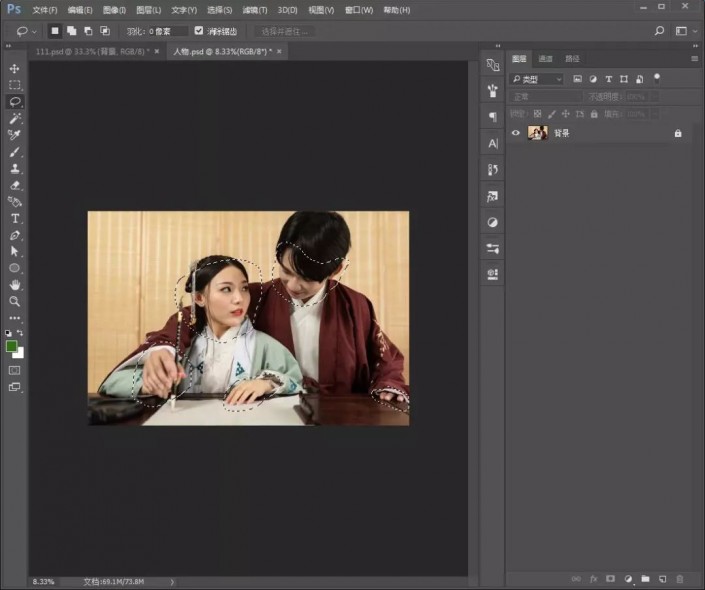Click the Background layer thumbnail
The height and width of the screenshot is (590, 705).
pyautogui.click(x=537, y=133)
